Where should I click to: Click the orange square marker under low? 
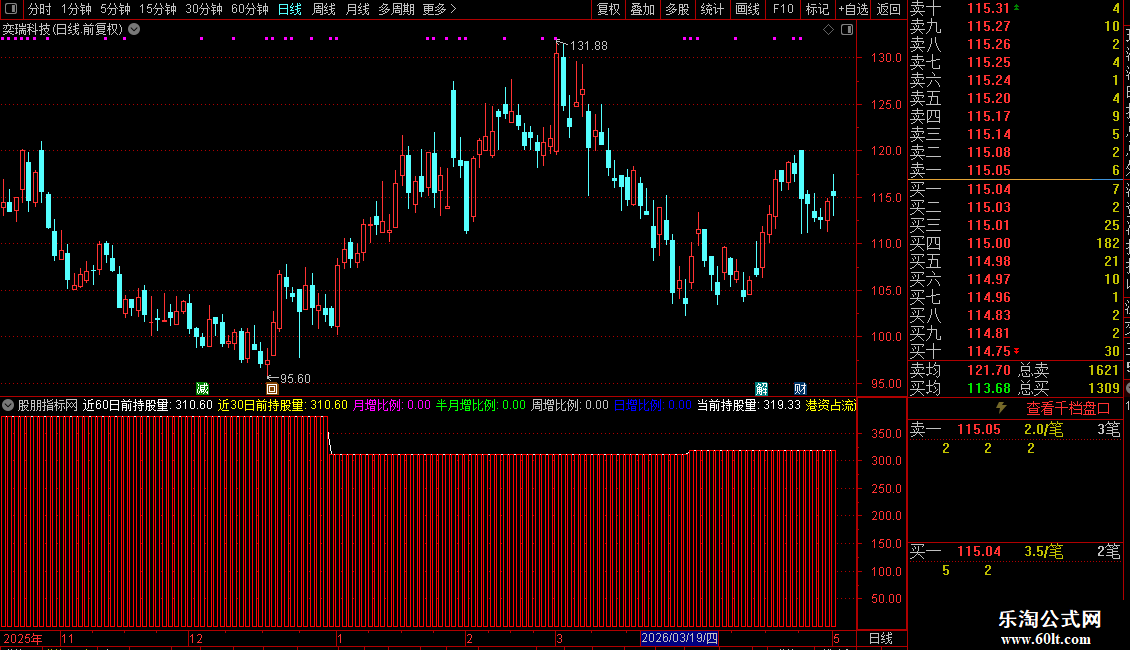(272, 388)
